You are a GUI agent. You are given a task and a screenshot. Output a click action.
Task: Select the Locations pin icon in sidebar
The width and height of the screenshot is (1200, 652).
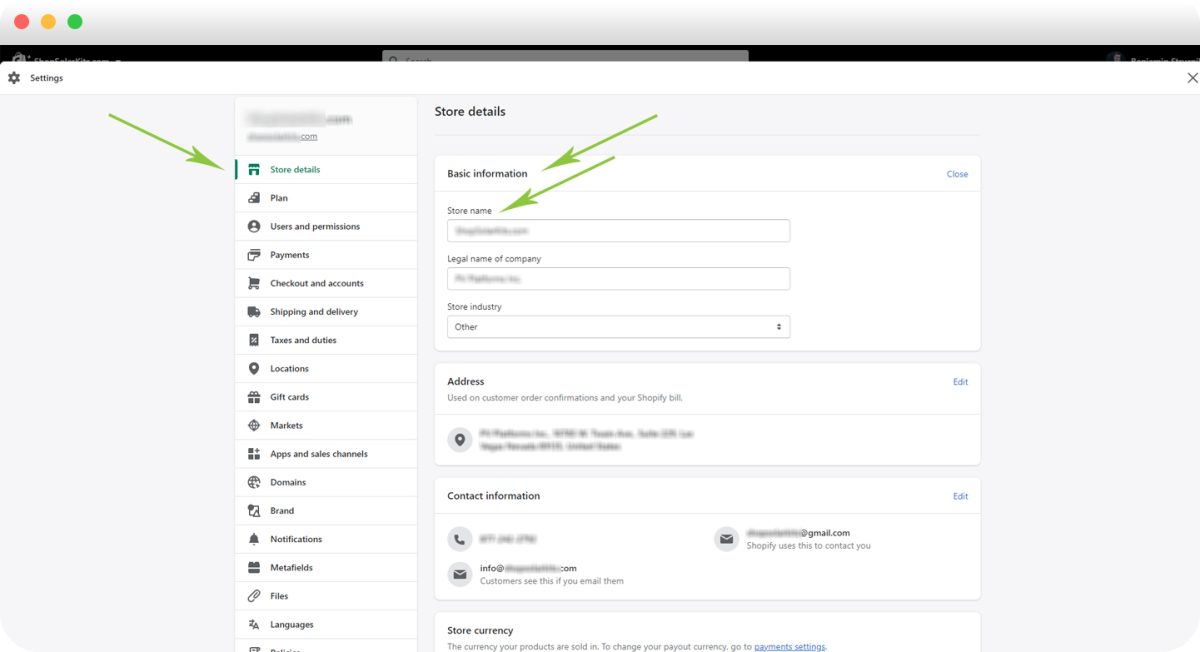point(256,368)
